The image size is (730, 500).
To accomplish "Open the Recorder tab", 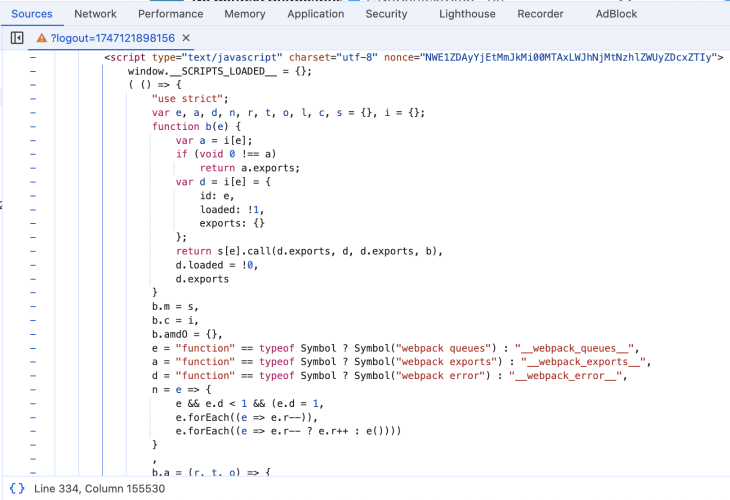I will click(540, 14).
